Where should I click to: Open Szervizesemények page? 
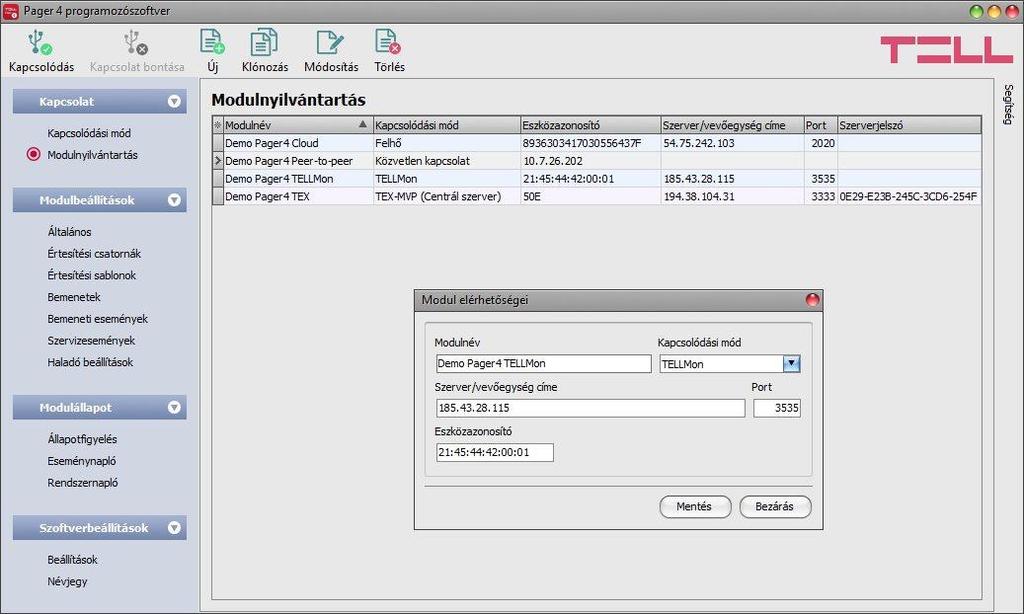click(91, 340)
